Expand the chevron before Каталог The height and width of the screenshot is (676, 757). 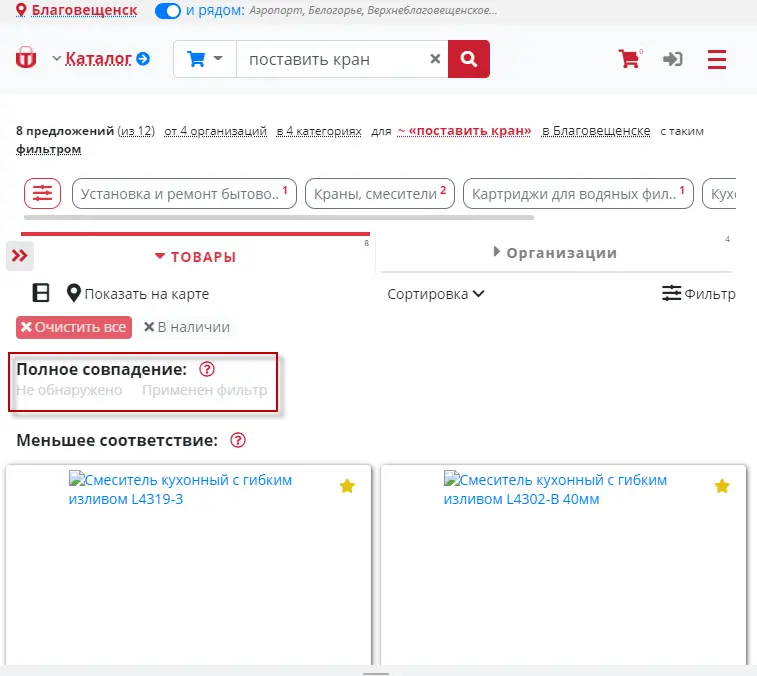pyautogui.click(x=56, y=58)
